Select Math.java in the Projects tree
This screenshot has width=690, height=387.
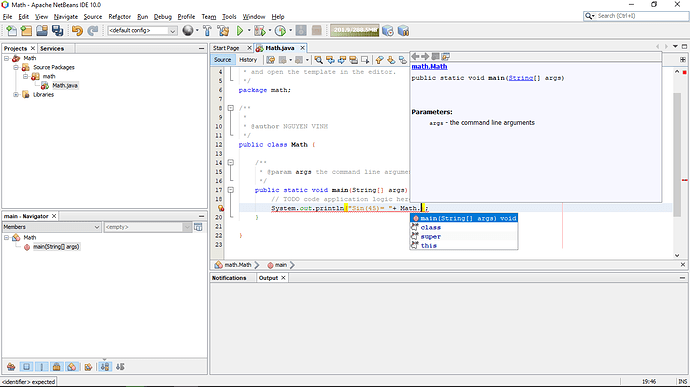pyautogui.click(x=65, y=85)
